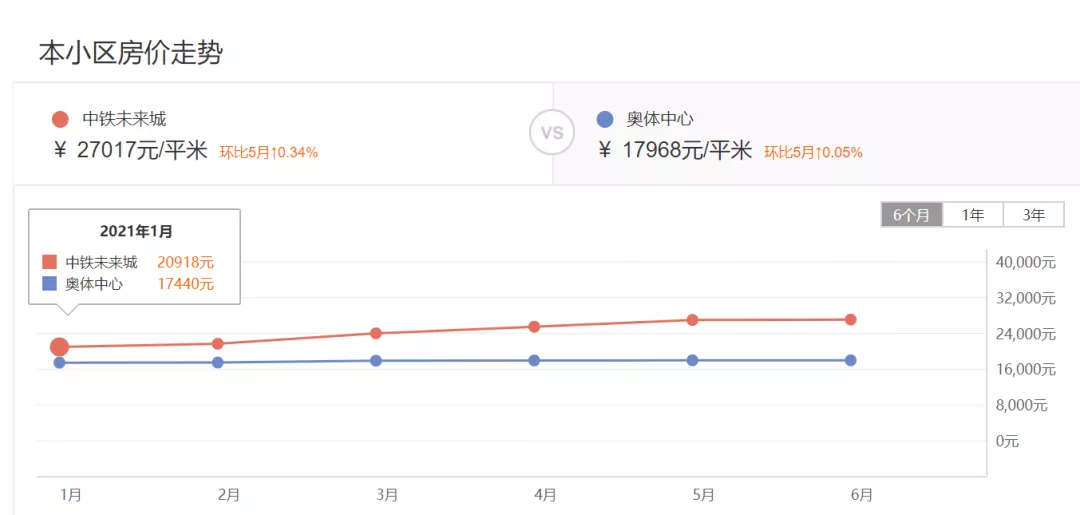Switch to the 3年 time range
This screenshot has width=1080, height=515.
1033,215
